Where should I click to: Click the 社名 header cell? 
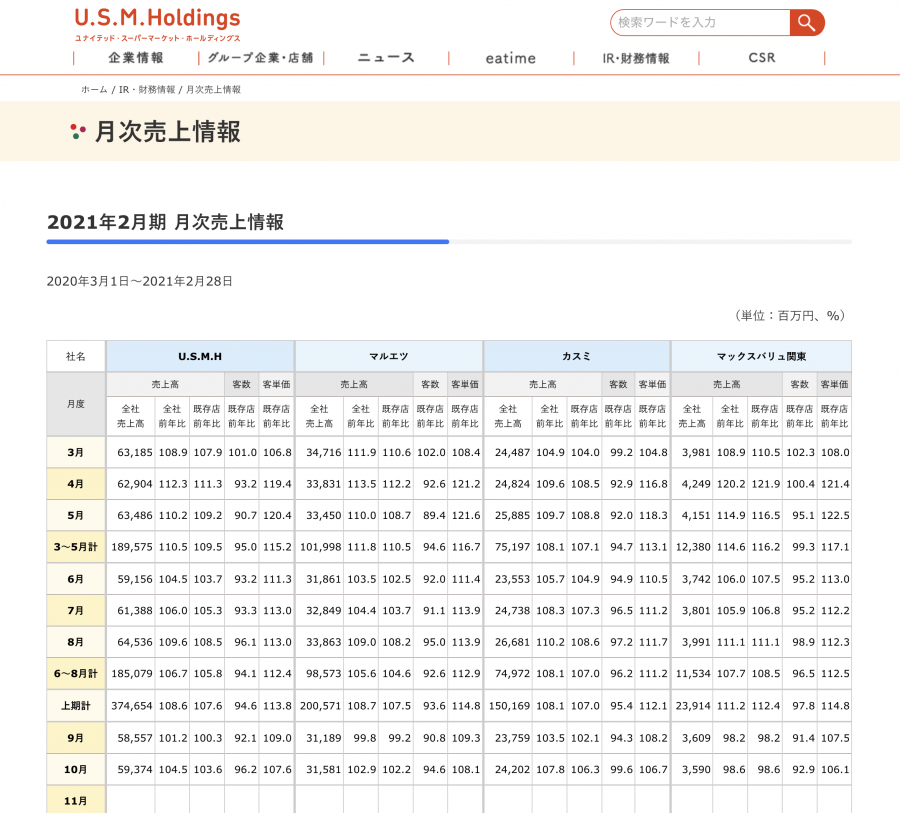(x=76, y=356)
